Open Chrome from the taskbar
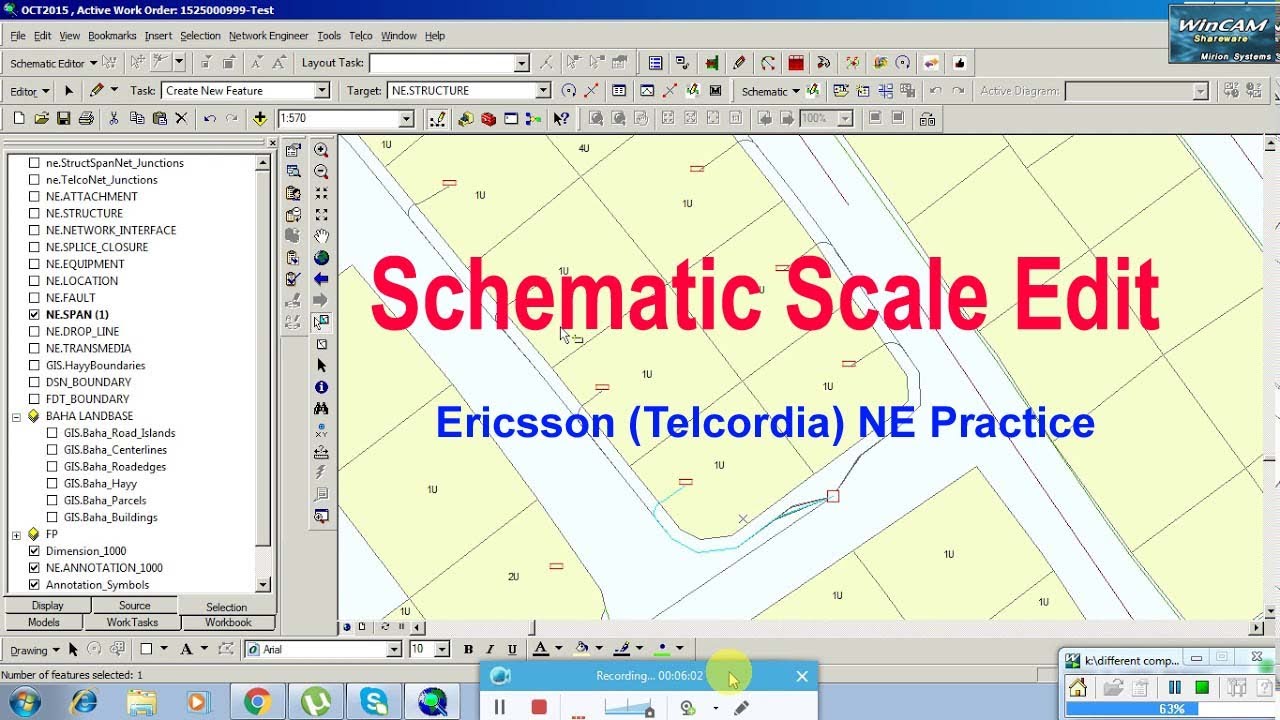 [257, 702]
